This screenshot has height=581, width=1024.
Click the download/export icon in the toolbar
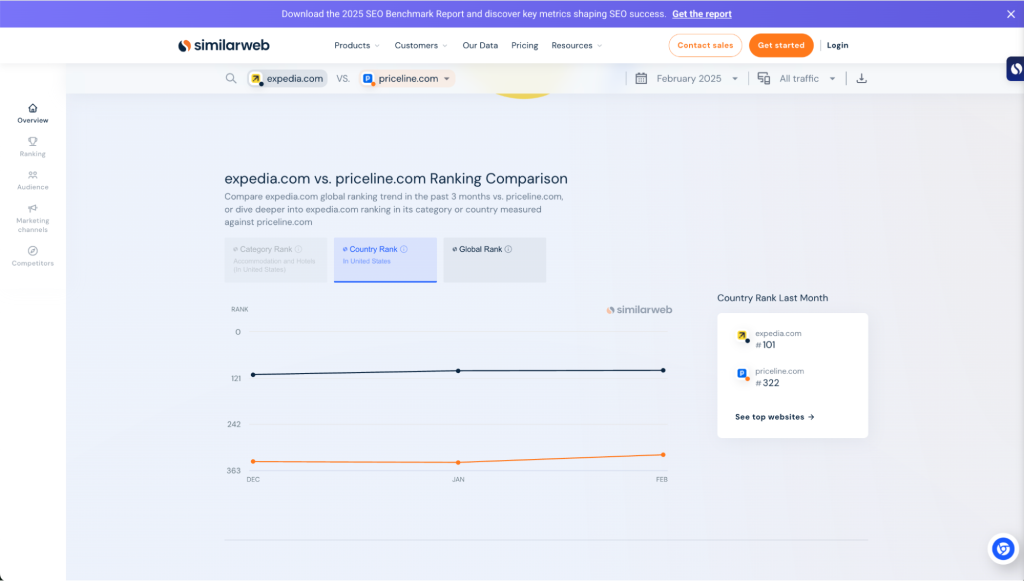coord(861,77)
